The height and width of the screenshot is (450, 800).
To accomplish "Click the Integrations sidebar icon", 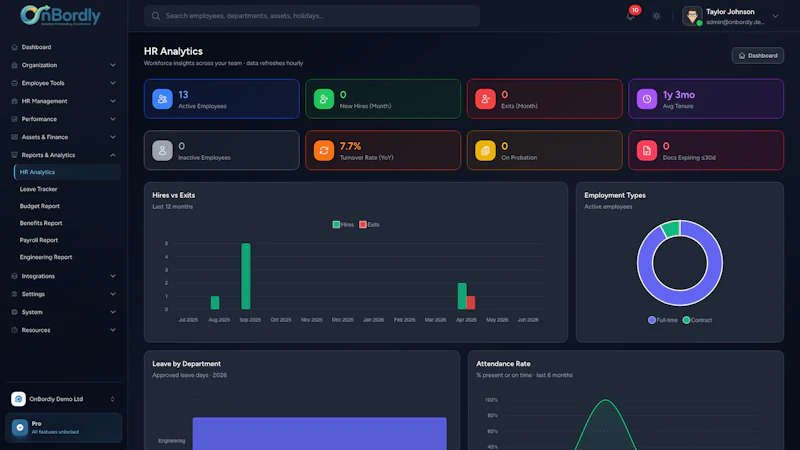I will coord(14,276).
